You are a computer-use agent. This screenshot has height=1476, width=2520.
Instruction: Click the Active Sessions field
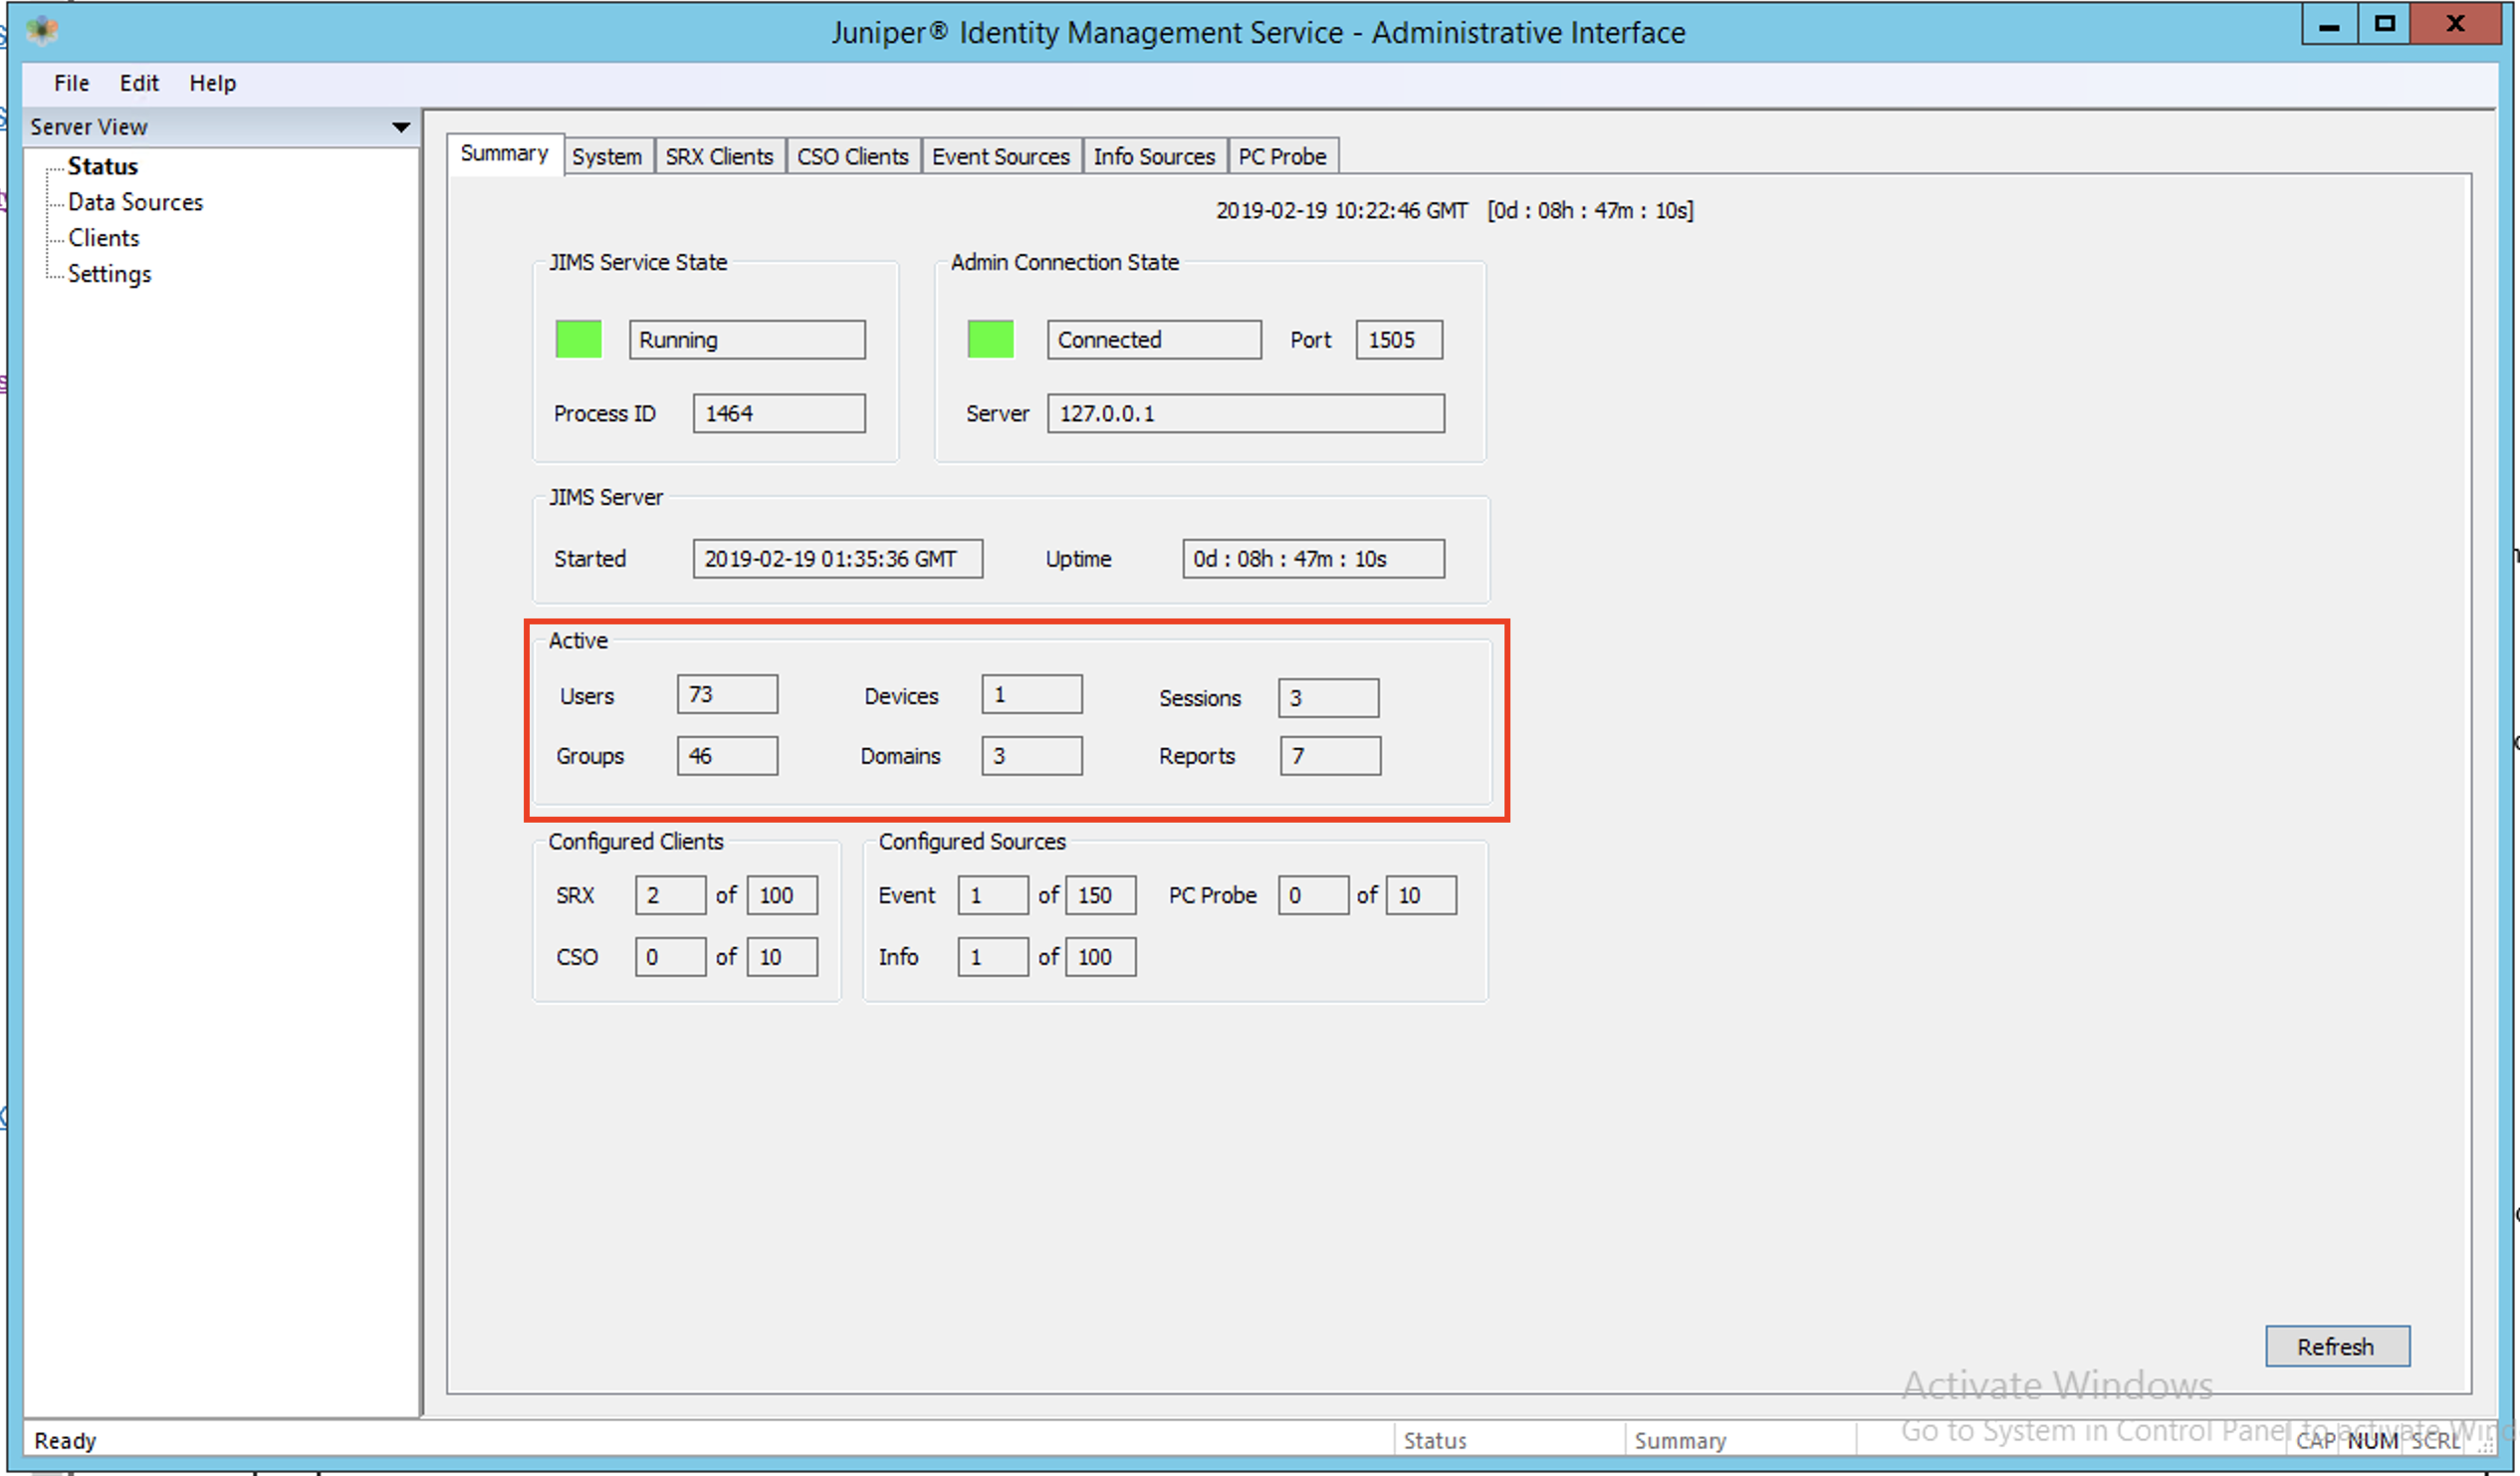click(x=1329, y=698)
